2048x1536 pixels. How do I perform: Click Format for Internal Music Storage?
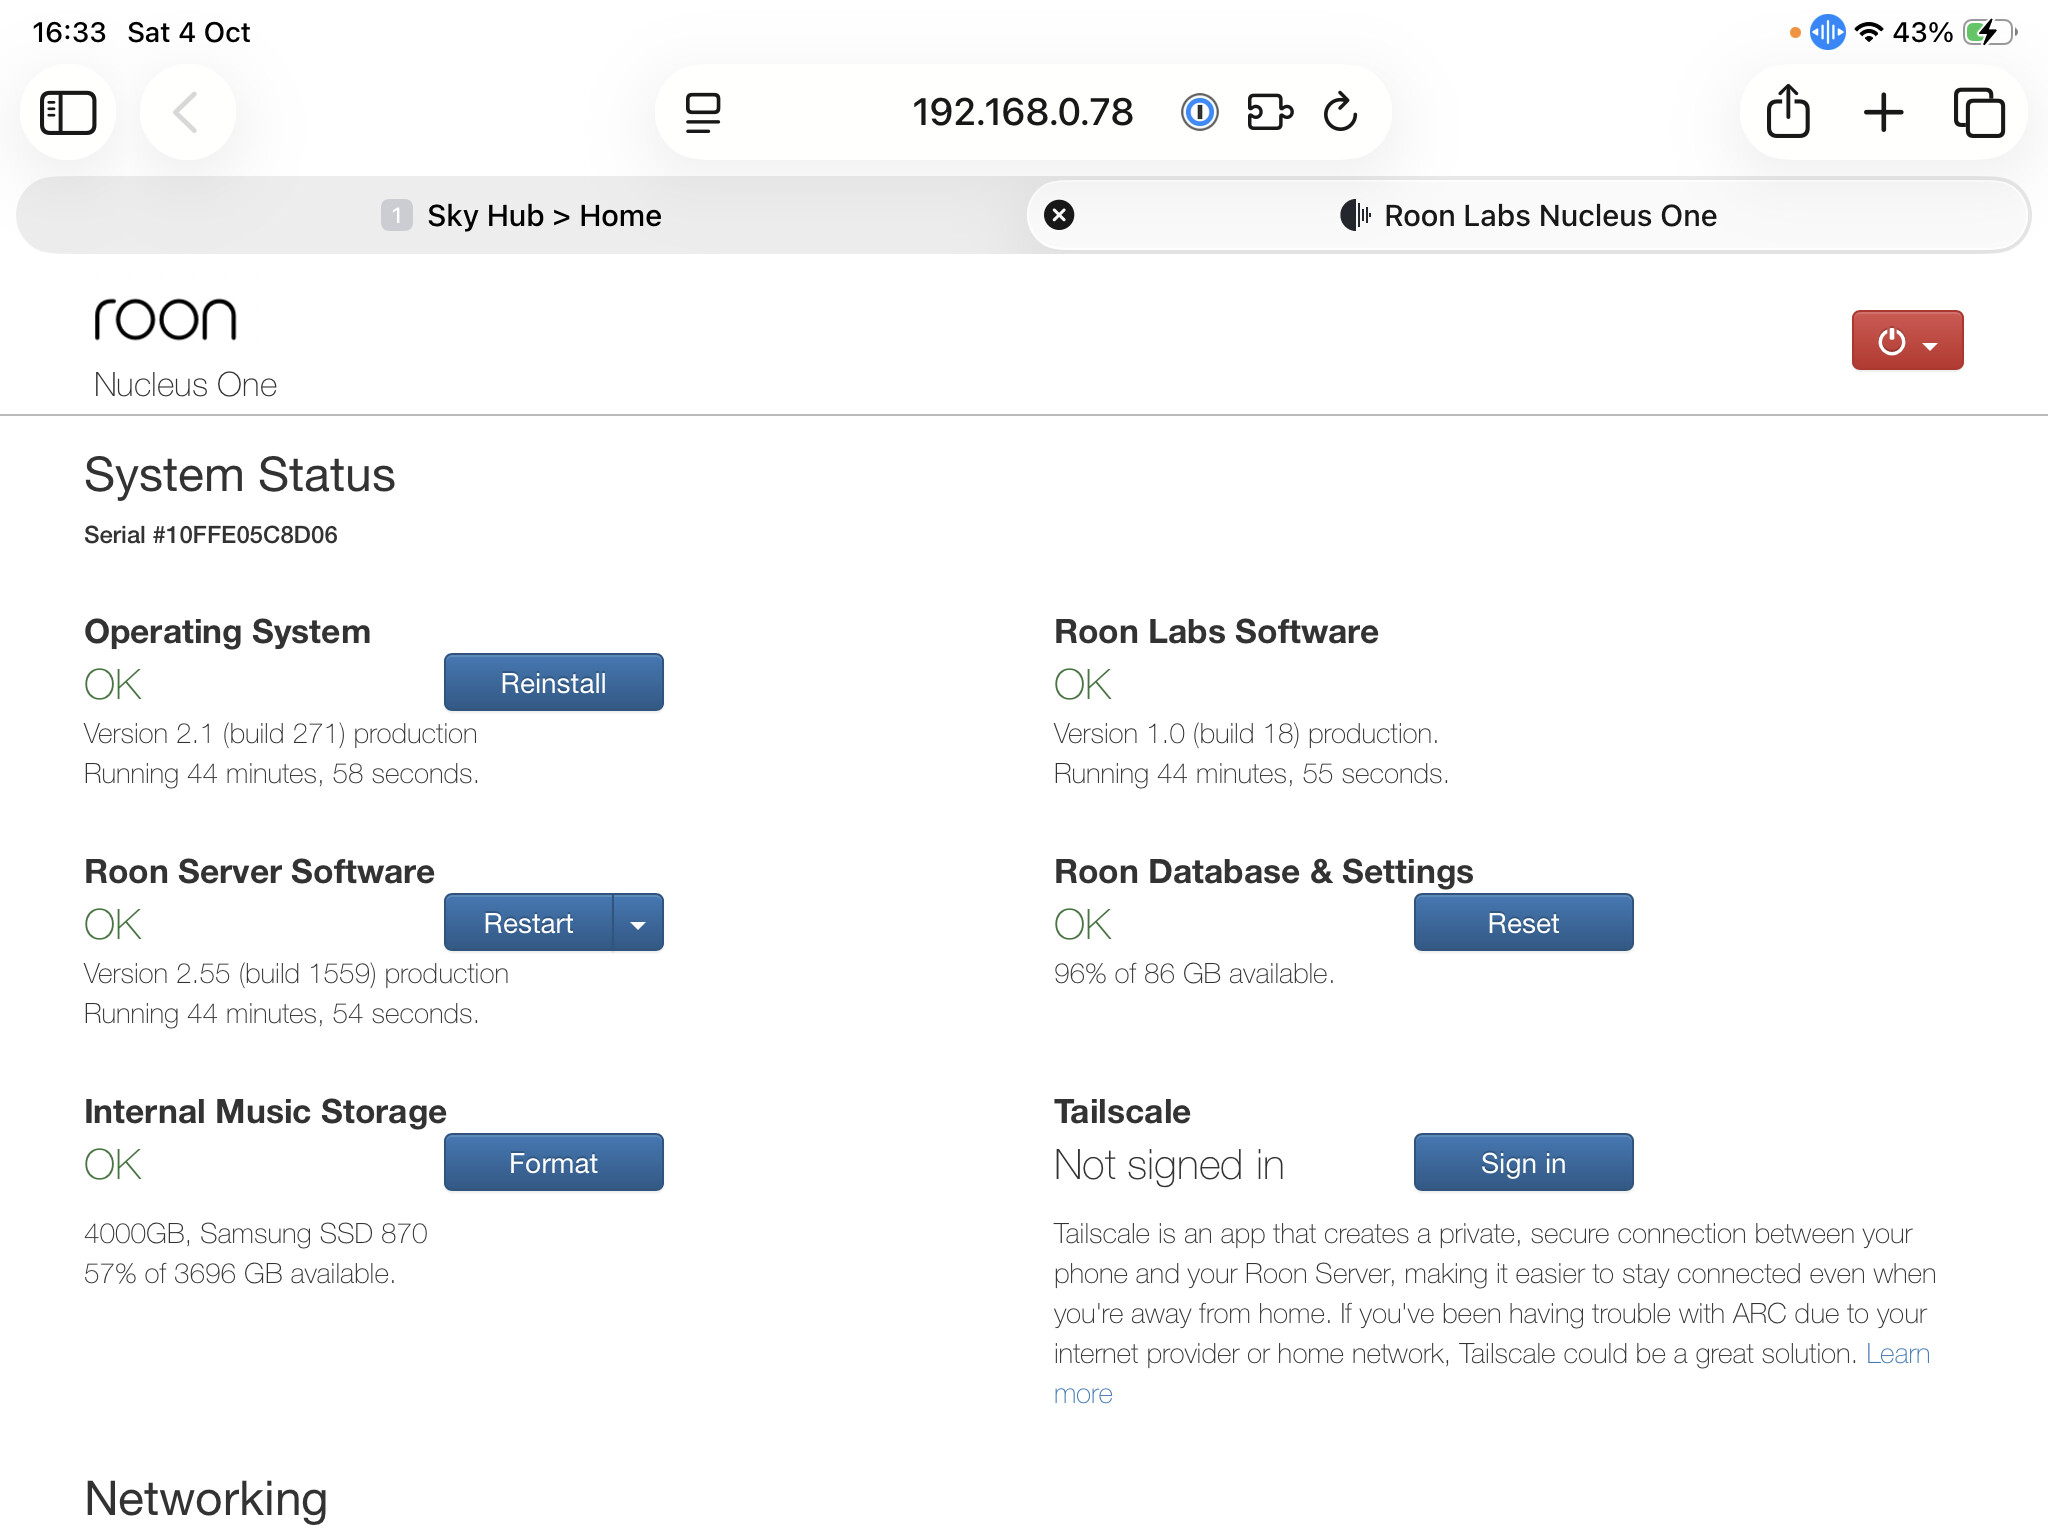point(553,1163)
